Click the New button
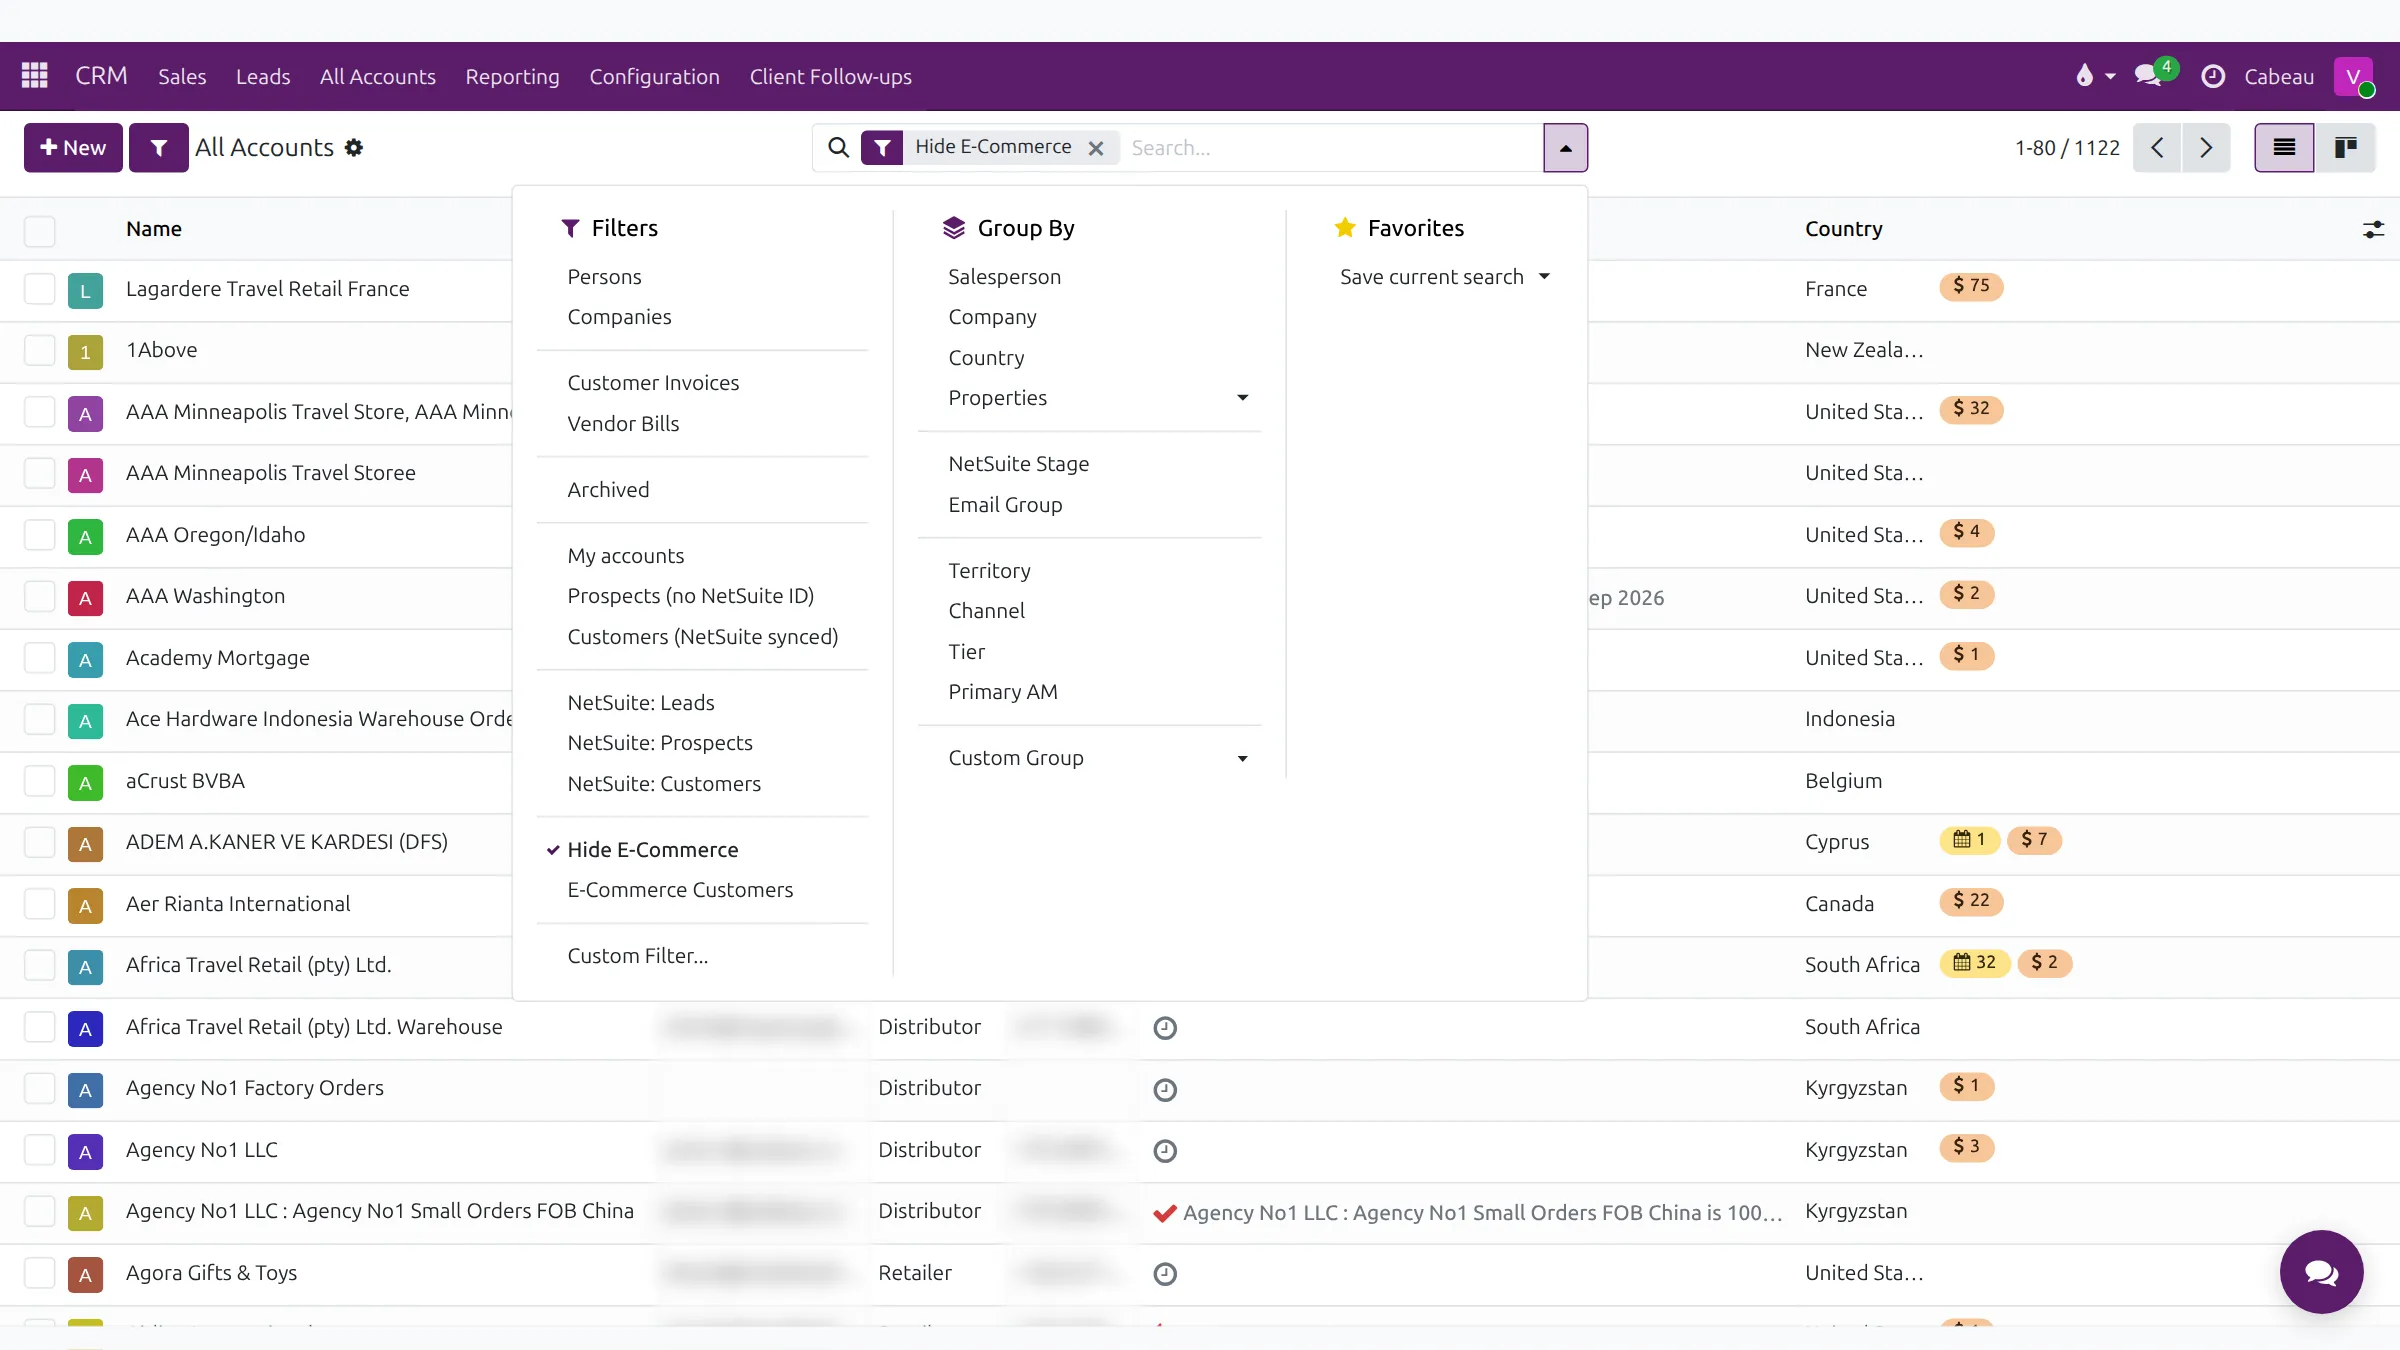This screenshot has height=1350, width=2400. click(73, 148)
